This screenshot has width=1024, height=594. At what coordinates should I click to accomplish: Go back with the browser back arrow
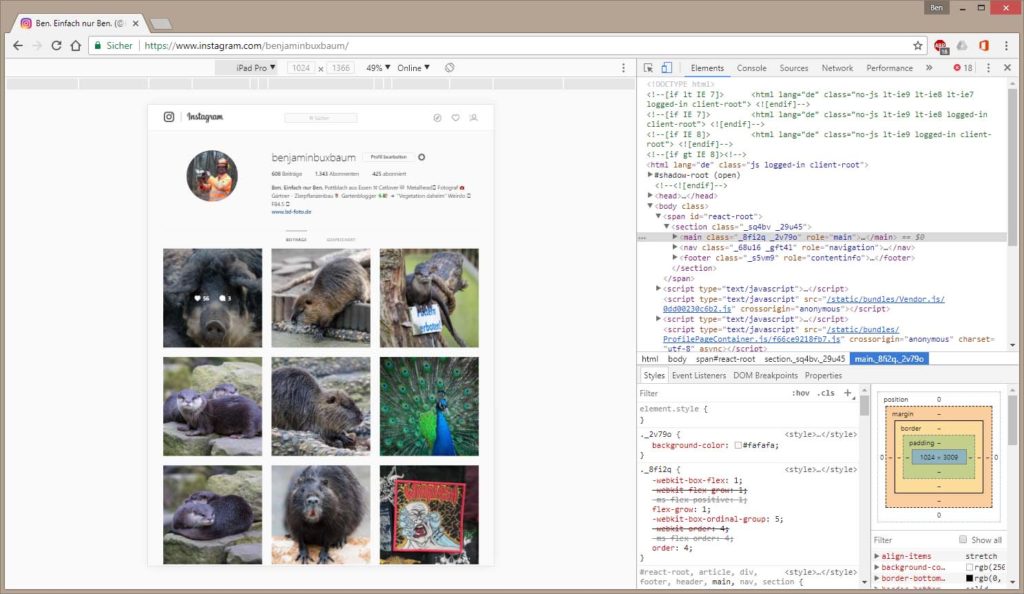18,46
